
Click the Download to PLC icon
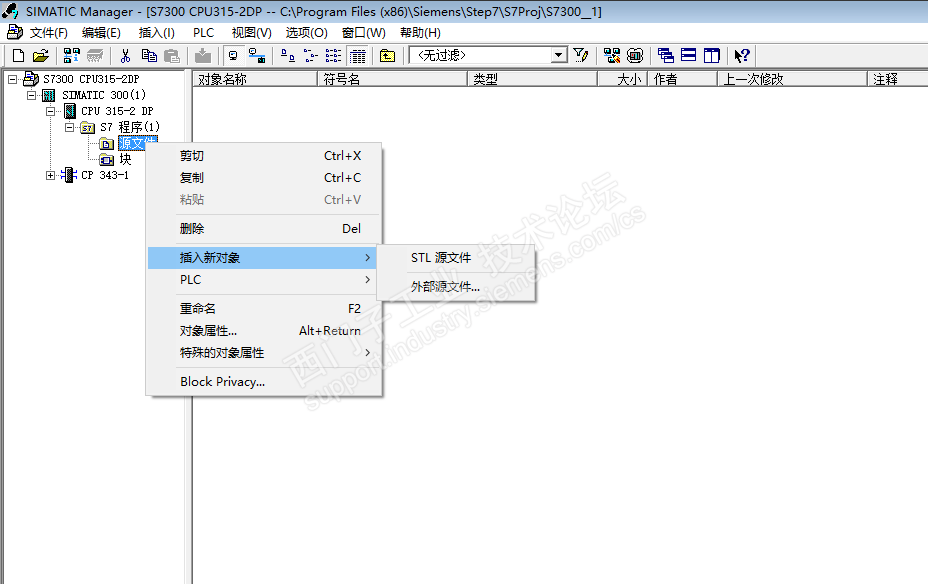pos(203,56)
